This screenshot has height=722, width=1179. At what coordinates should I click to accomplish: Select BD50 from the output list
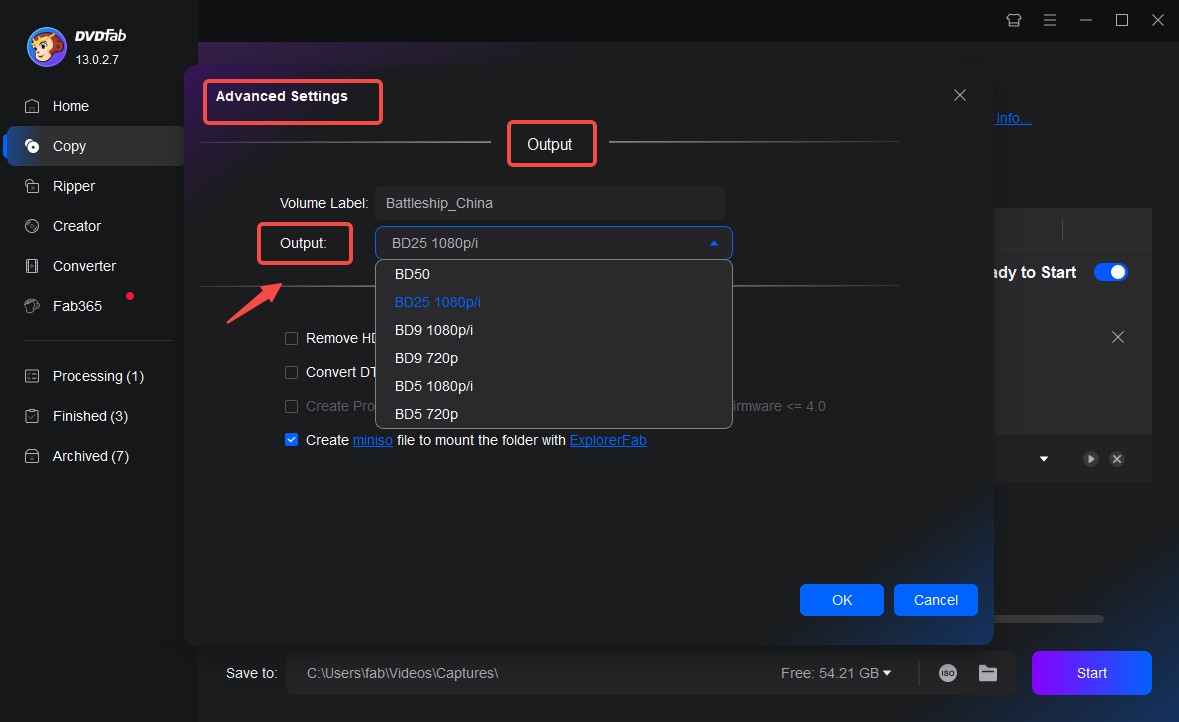(x=413, y=273)
